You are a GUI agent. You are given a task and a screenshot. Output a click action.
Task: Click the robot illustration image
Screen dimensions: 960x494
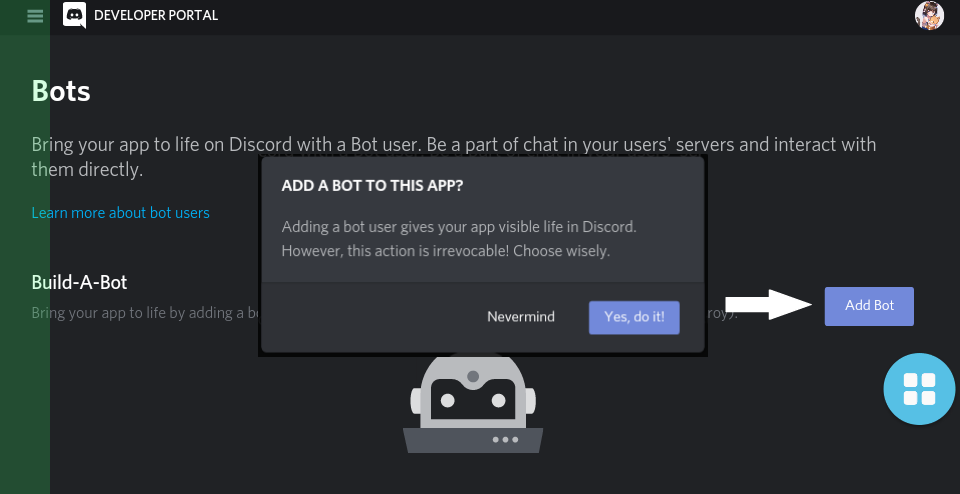tap(473, 404)
